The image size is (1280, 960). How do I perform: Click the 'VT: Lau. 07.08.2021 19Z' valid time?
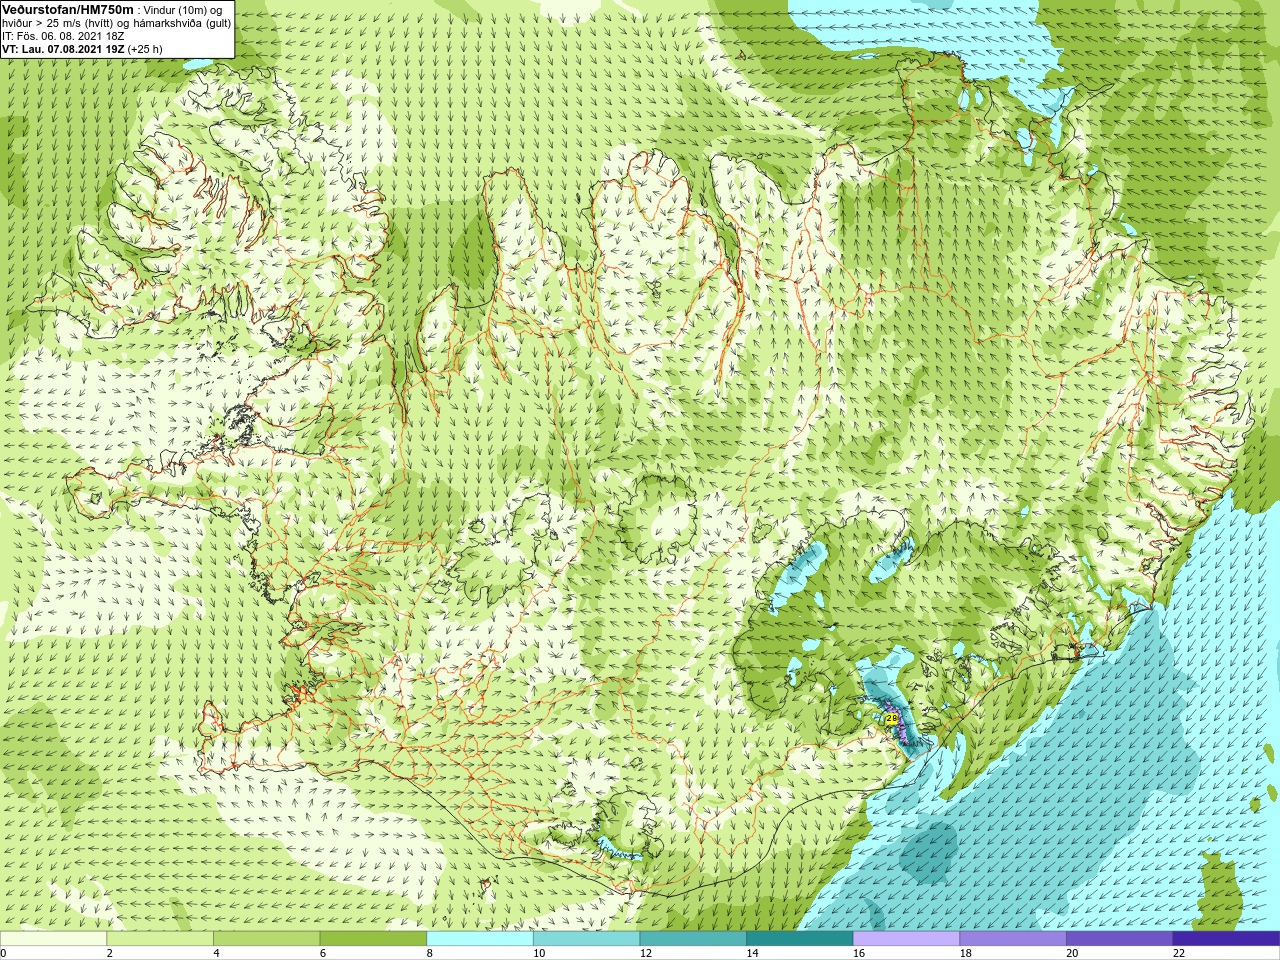(63, 49)
